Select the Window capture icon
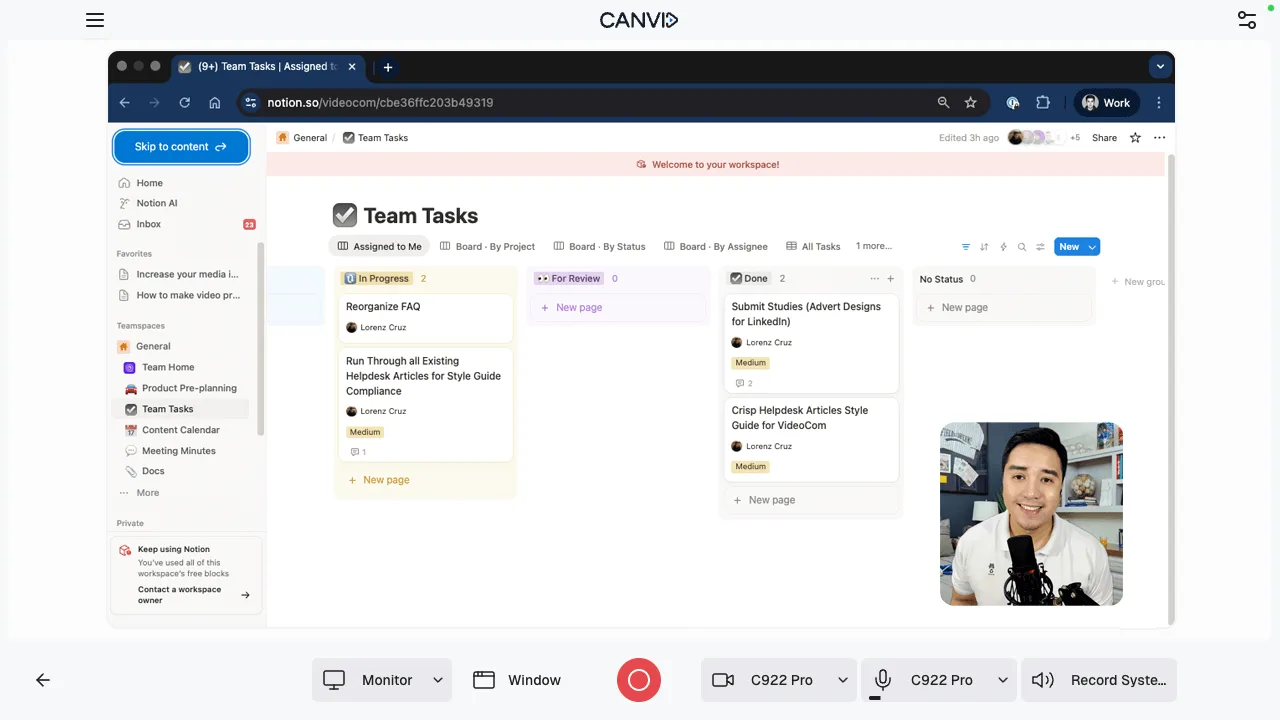The image size is (1280, 720). [484, 679]
